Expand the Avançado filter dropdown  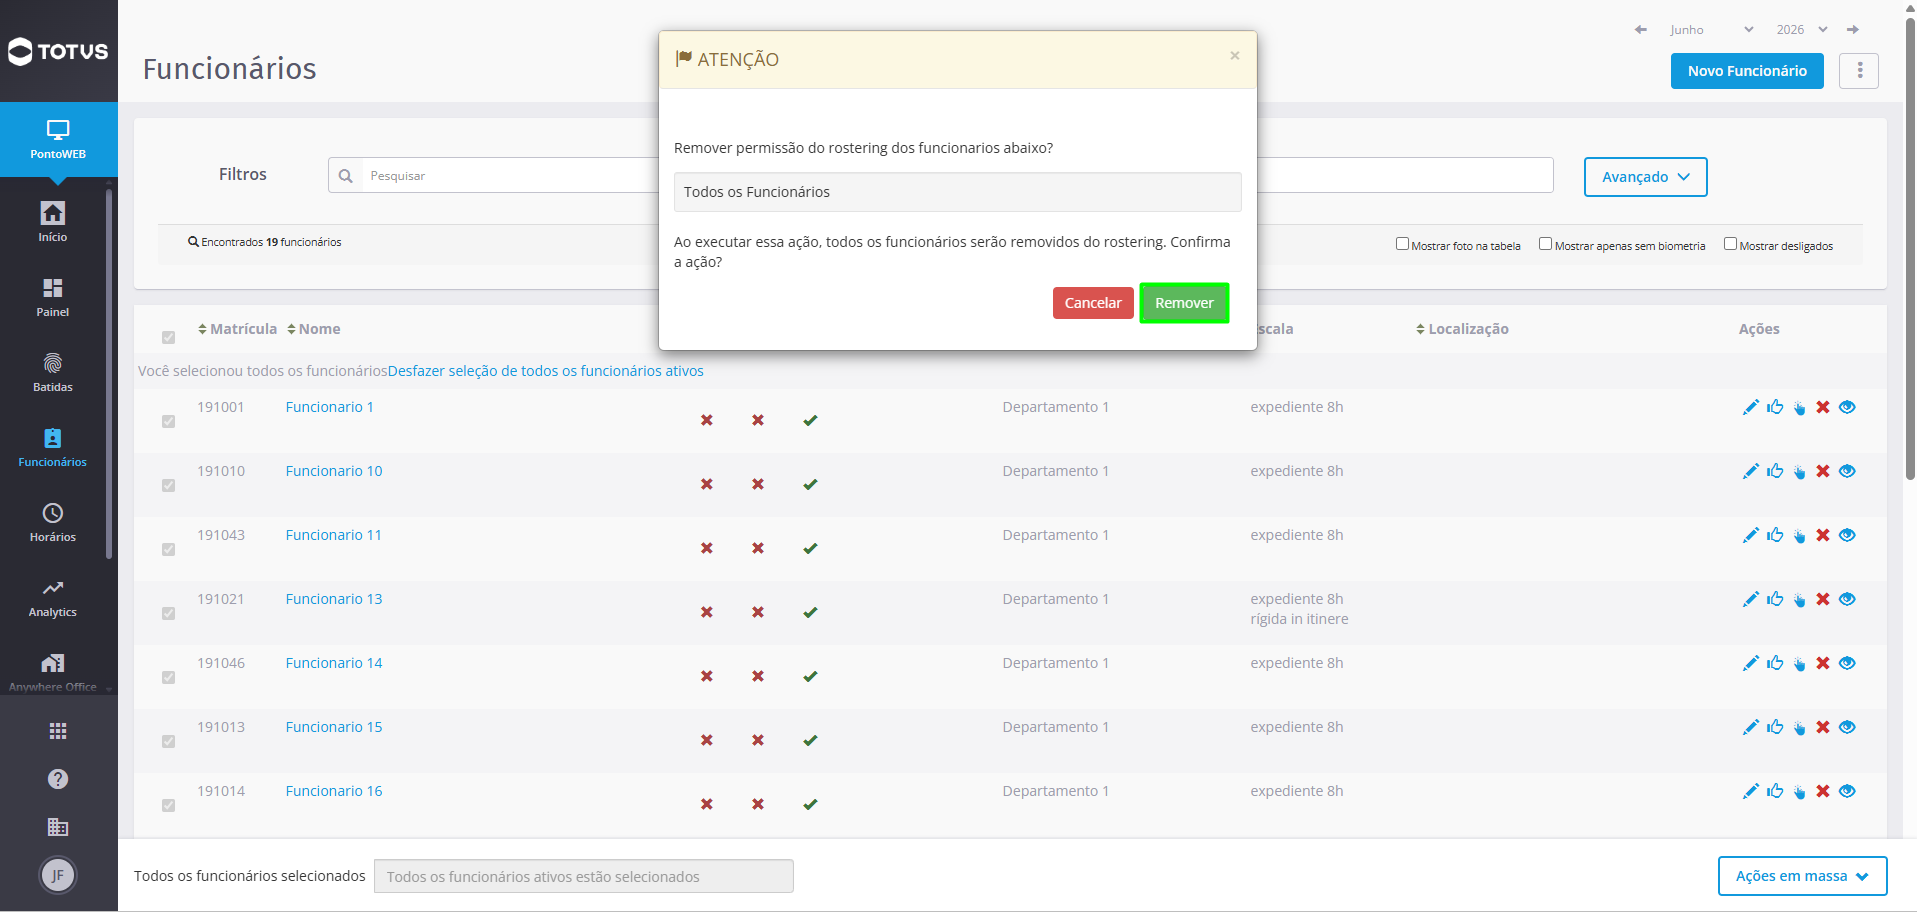click(1645, 177)
